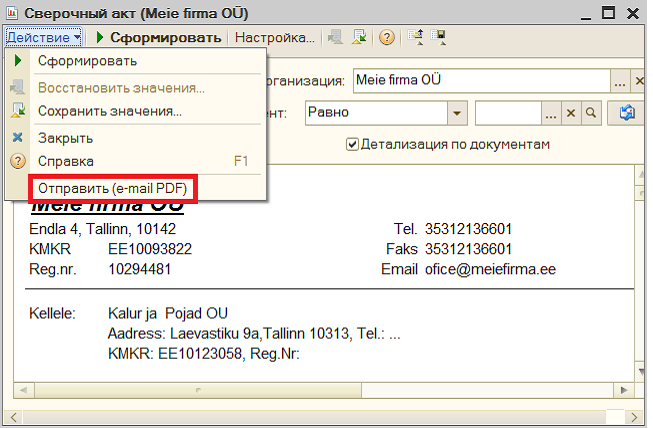
Task: Click the refresh icon button at right
Action: coord(627,113)
